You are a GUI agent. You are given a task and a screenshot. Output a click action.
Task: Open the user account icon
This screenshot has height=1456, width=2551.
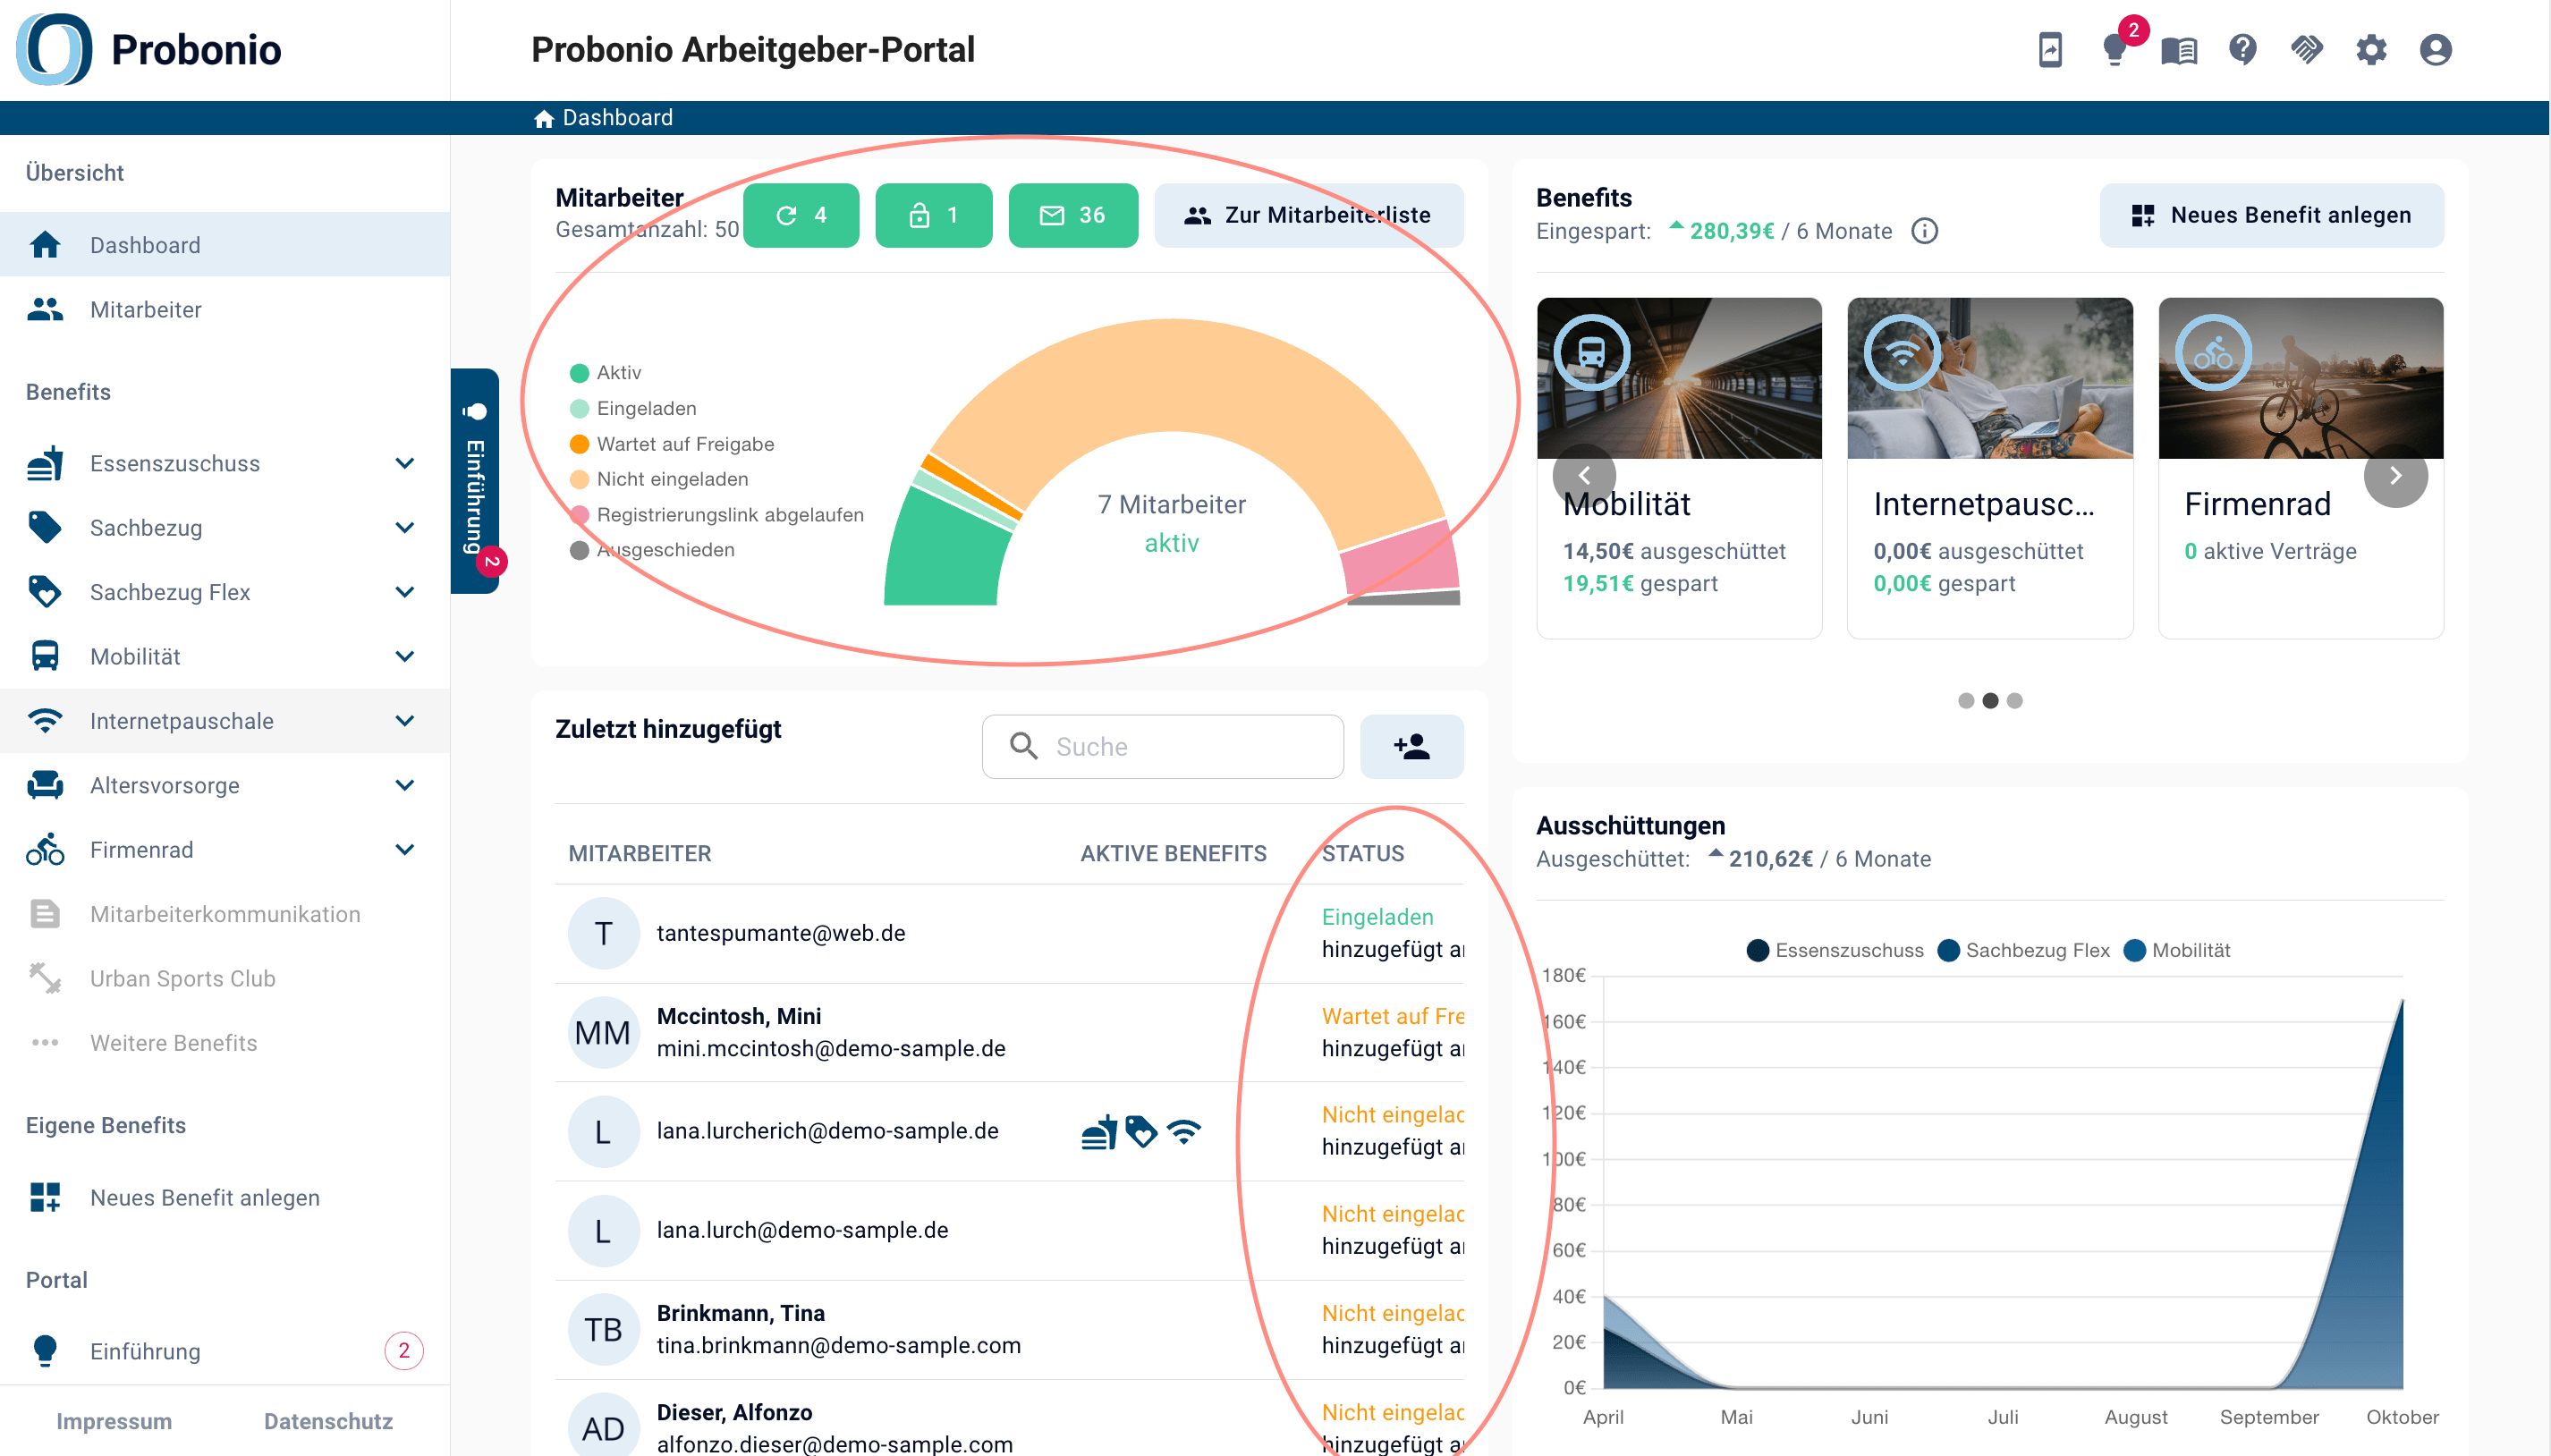(x=2435, y=49)
